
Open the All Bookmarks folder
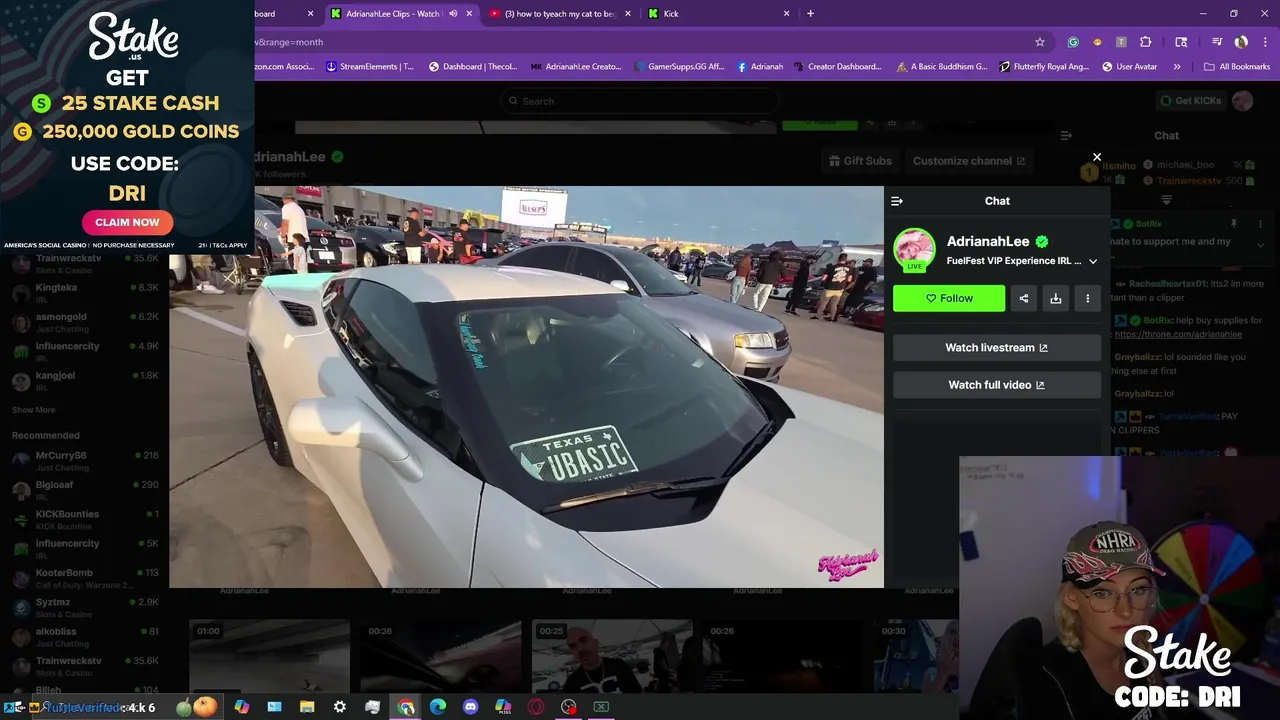1237,67
